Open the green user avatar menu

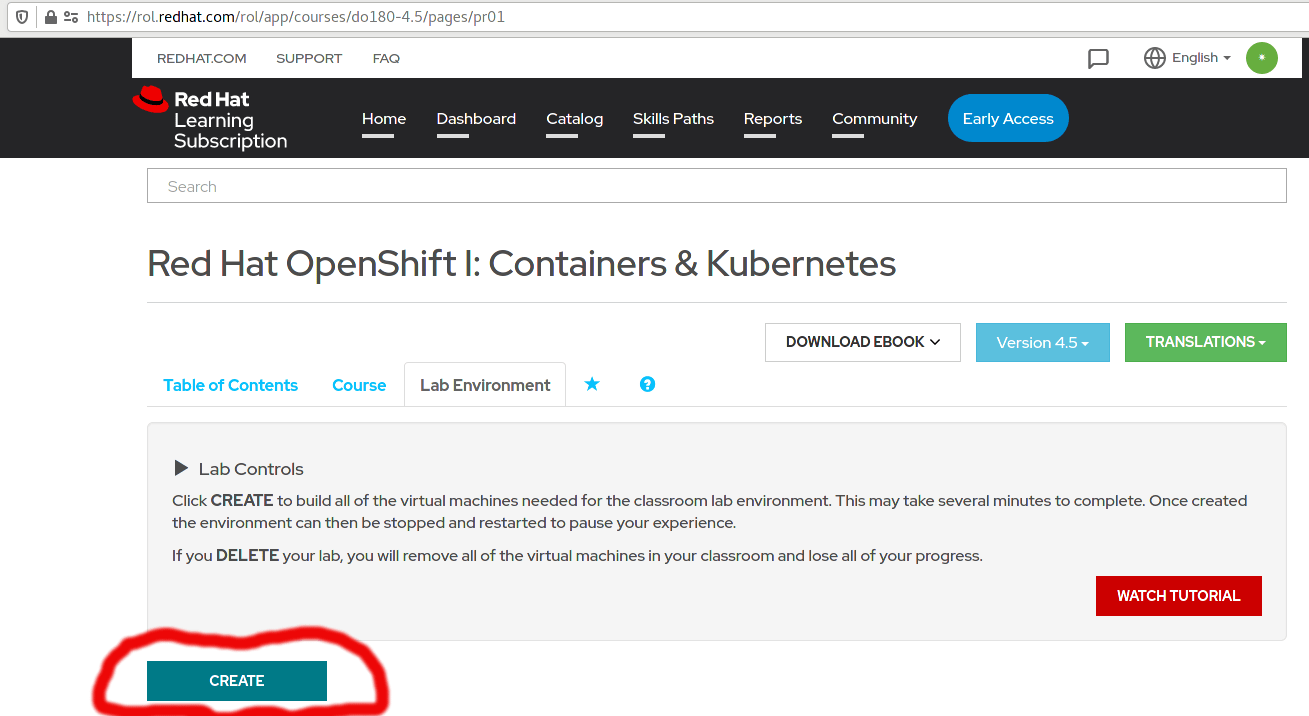pos(1261,57)
